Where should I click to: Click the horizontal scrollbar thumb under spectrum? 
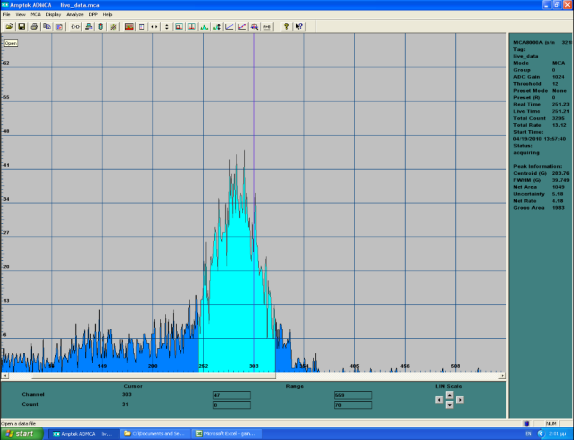(153, 376)
